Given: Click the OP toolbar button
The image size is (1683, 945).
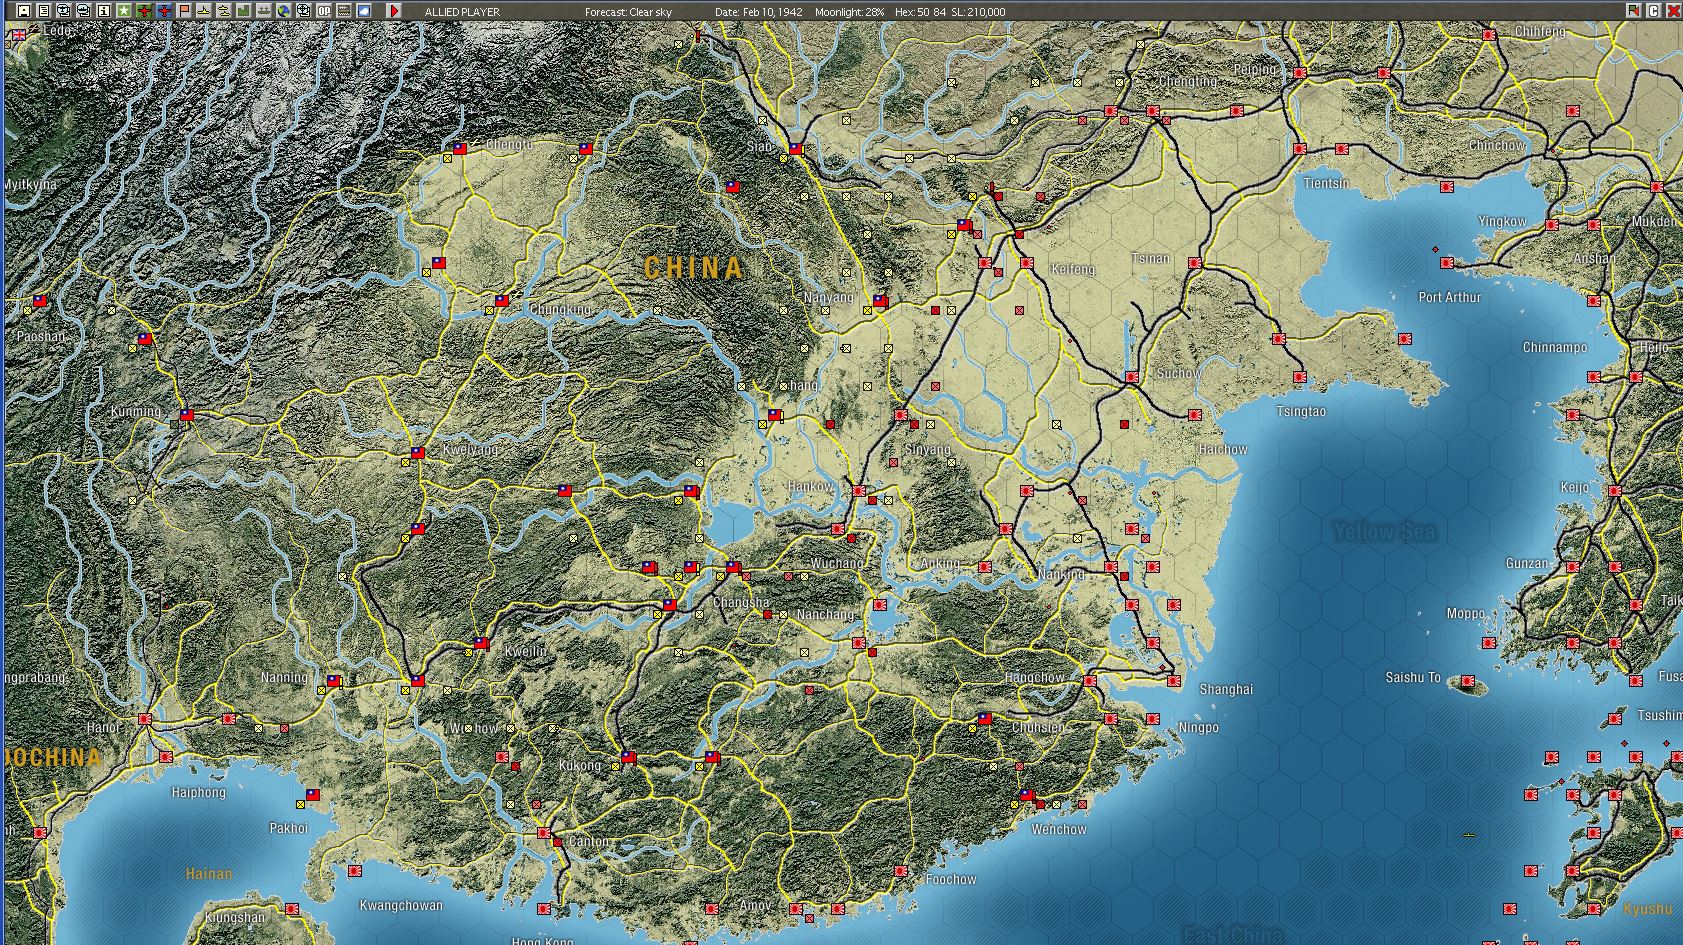Looking at the screenshot, I should (x=324, y=11).
